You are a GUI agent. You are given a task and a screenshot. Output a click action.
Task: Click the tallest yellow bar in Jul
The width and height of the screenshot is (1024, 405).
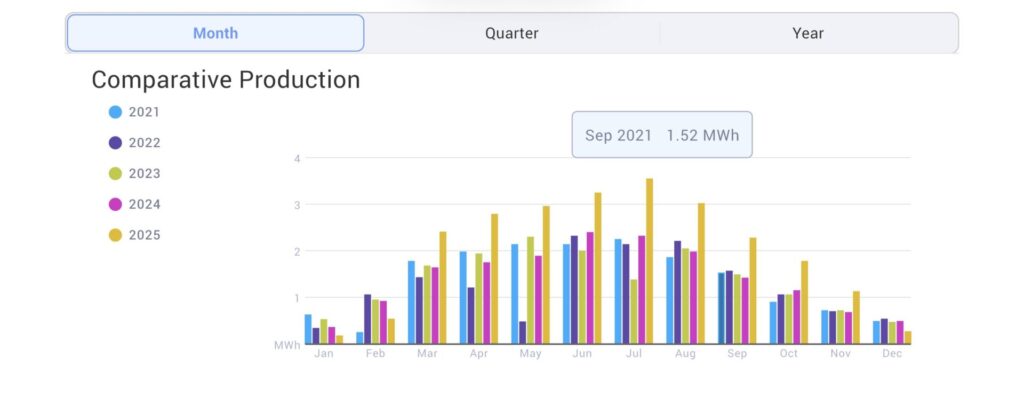649,262
